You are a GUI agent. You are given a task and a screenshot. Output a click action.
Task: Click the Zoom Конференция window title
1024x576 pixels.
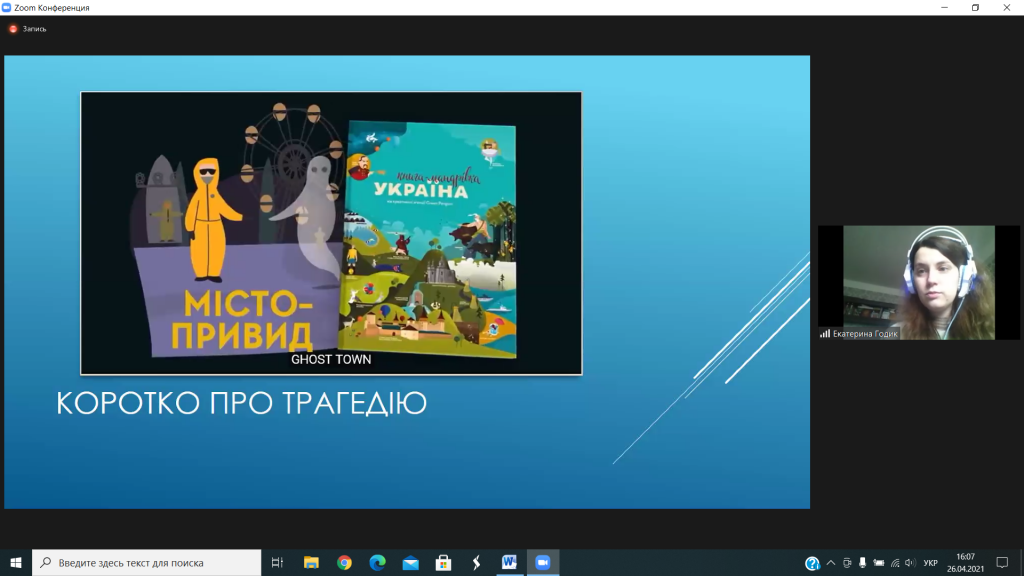click(52, 8)
